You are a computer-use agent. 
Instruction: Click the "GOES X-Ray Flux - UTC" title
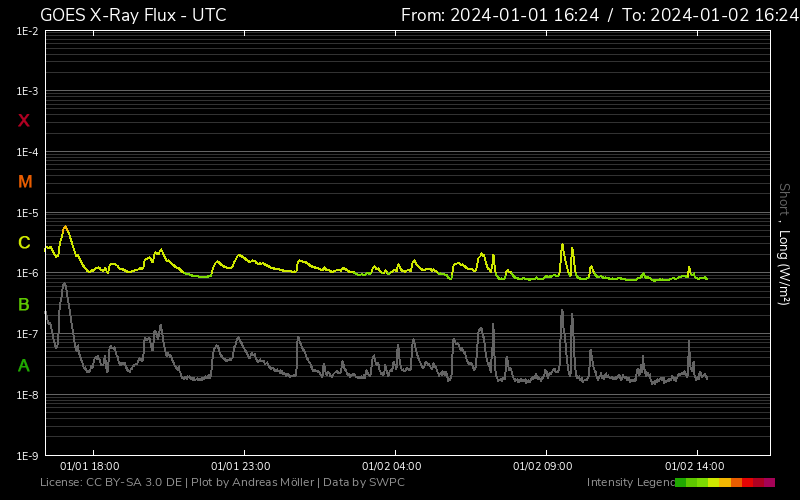[x=133, y=15]
